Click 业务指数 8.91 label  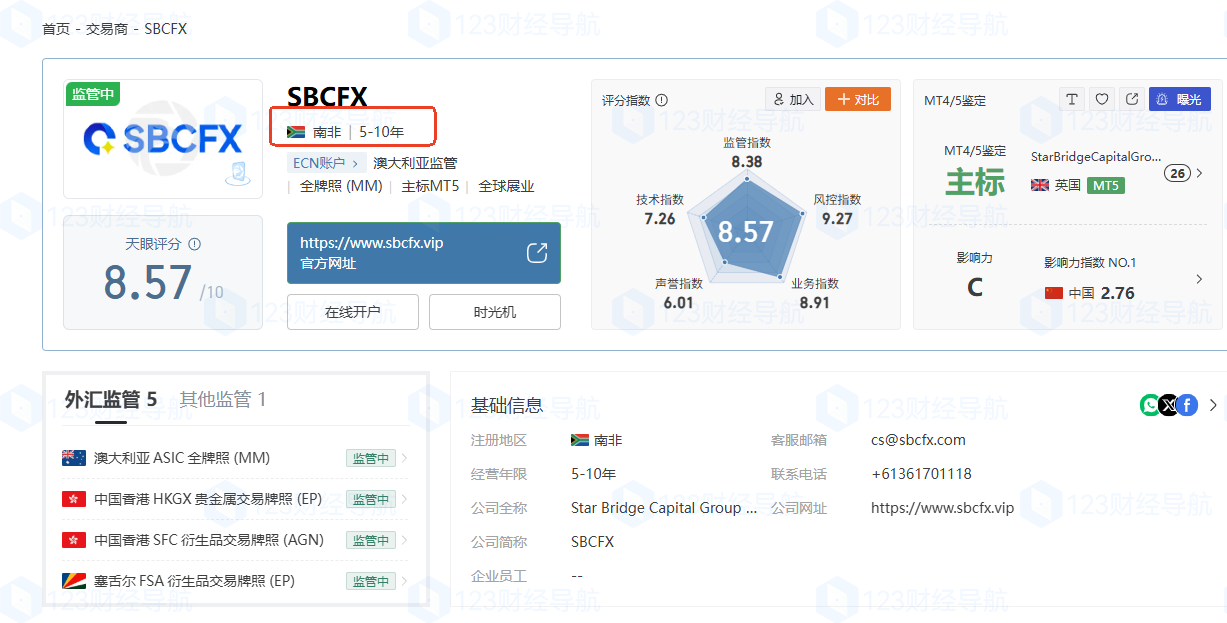tap(815, 293)
